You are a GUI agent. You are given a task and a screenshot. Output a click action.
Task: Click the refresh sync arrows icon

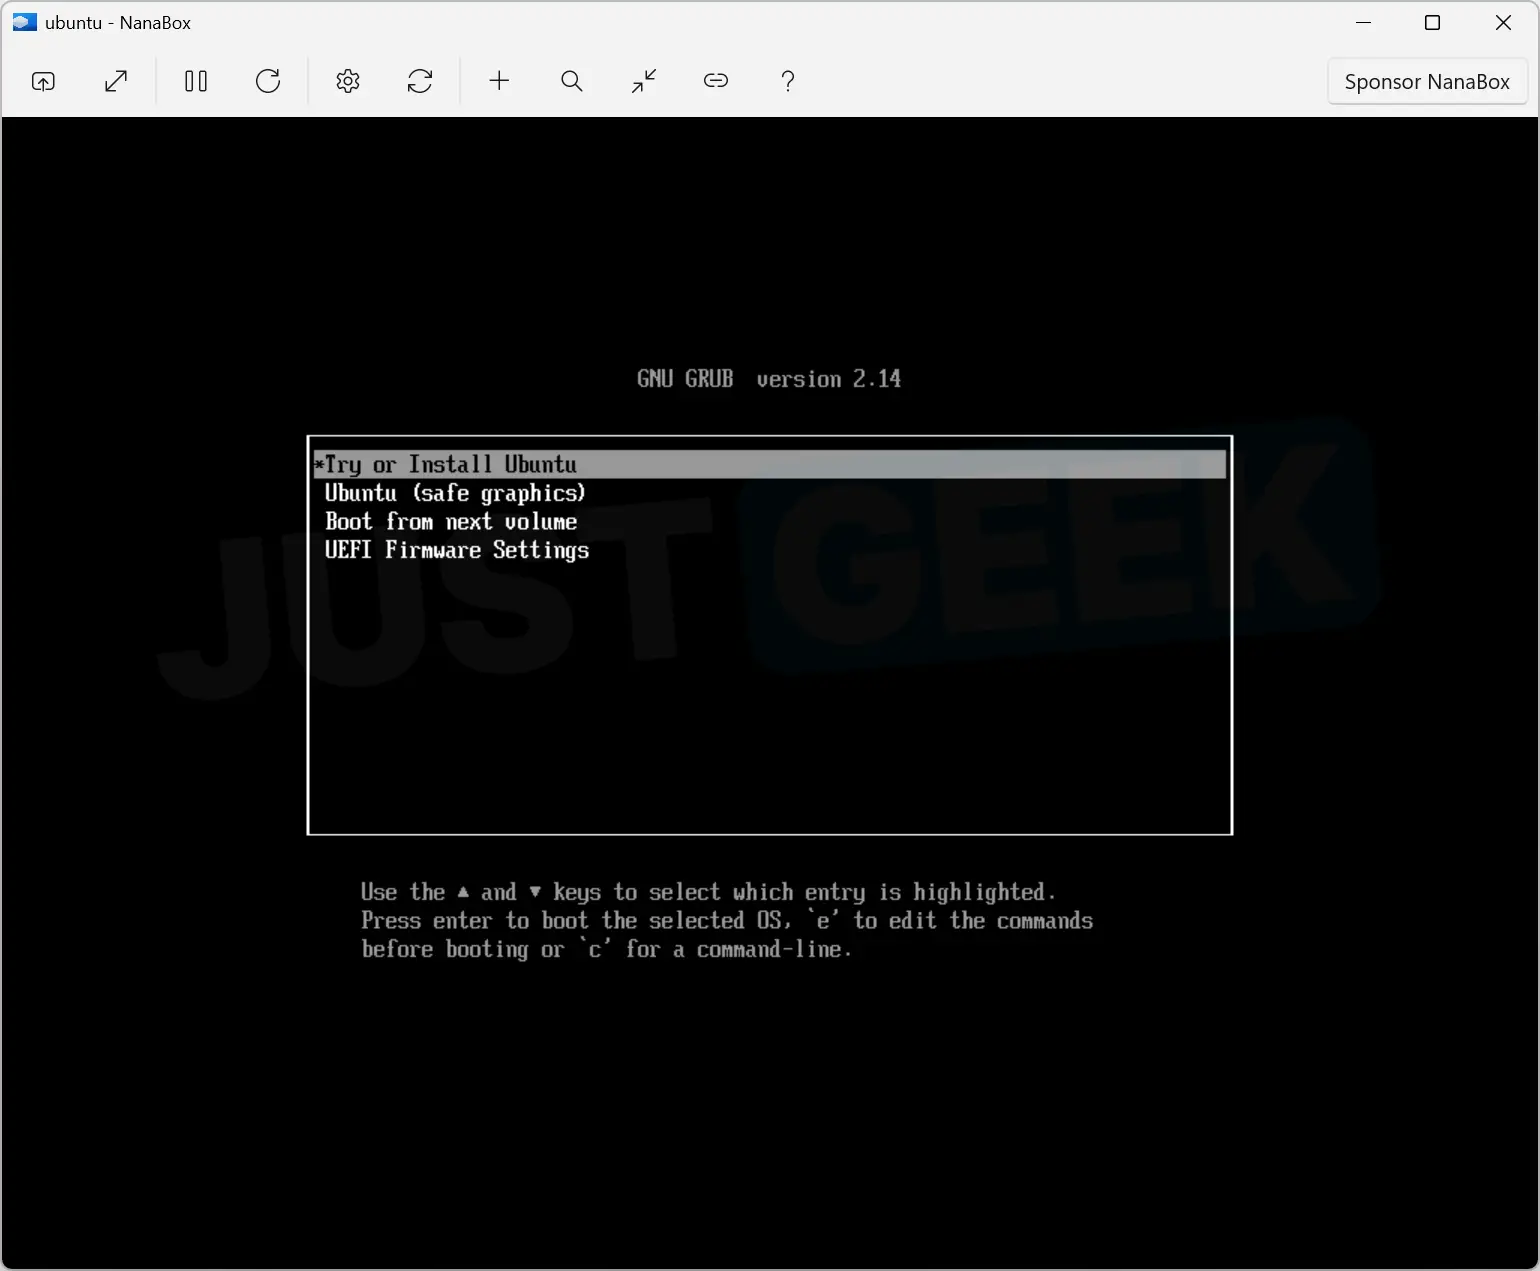click(420, 81)
